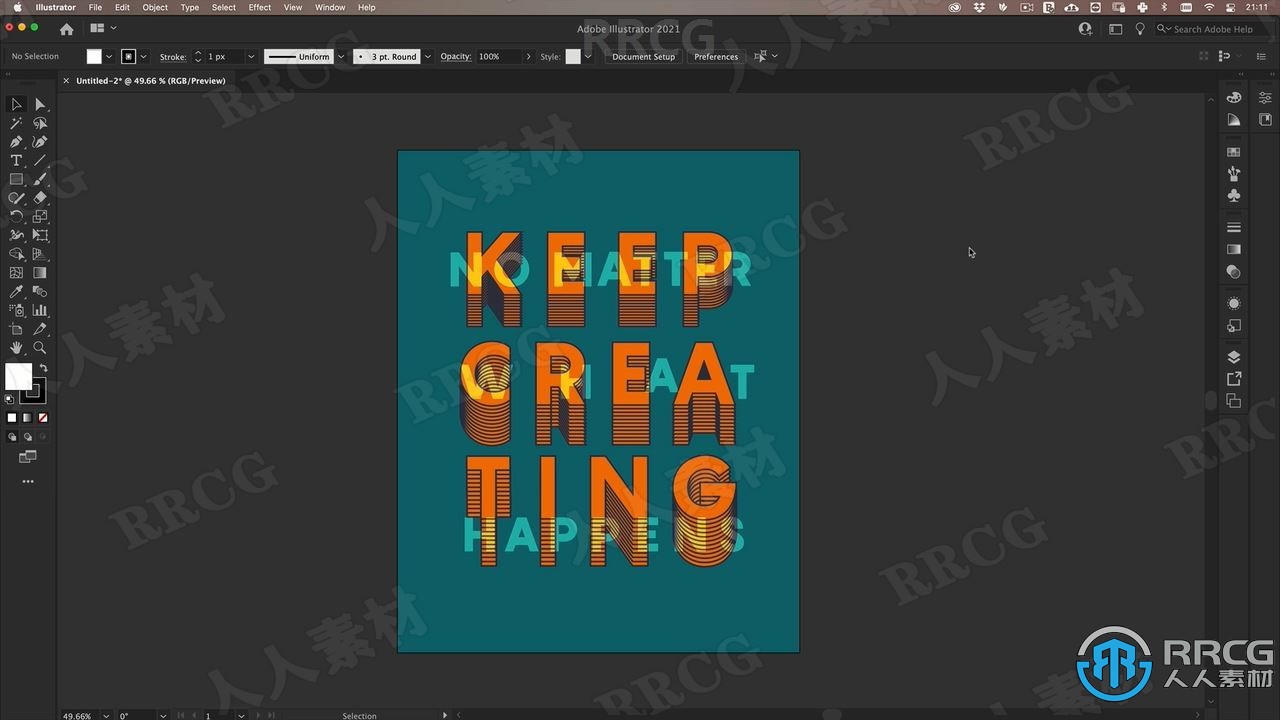Select the Hand tool
The height and width of the screenshot is (720, 1280).
(16, 348)
